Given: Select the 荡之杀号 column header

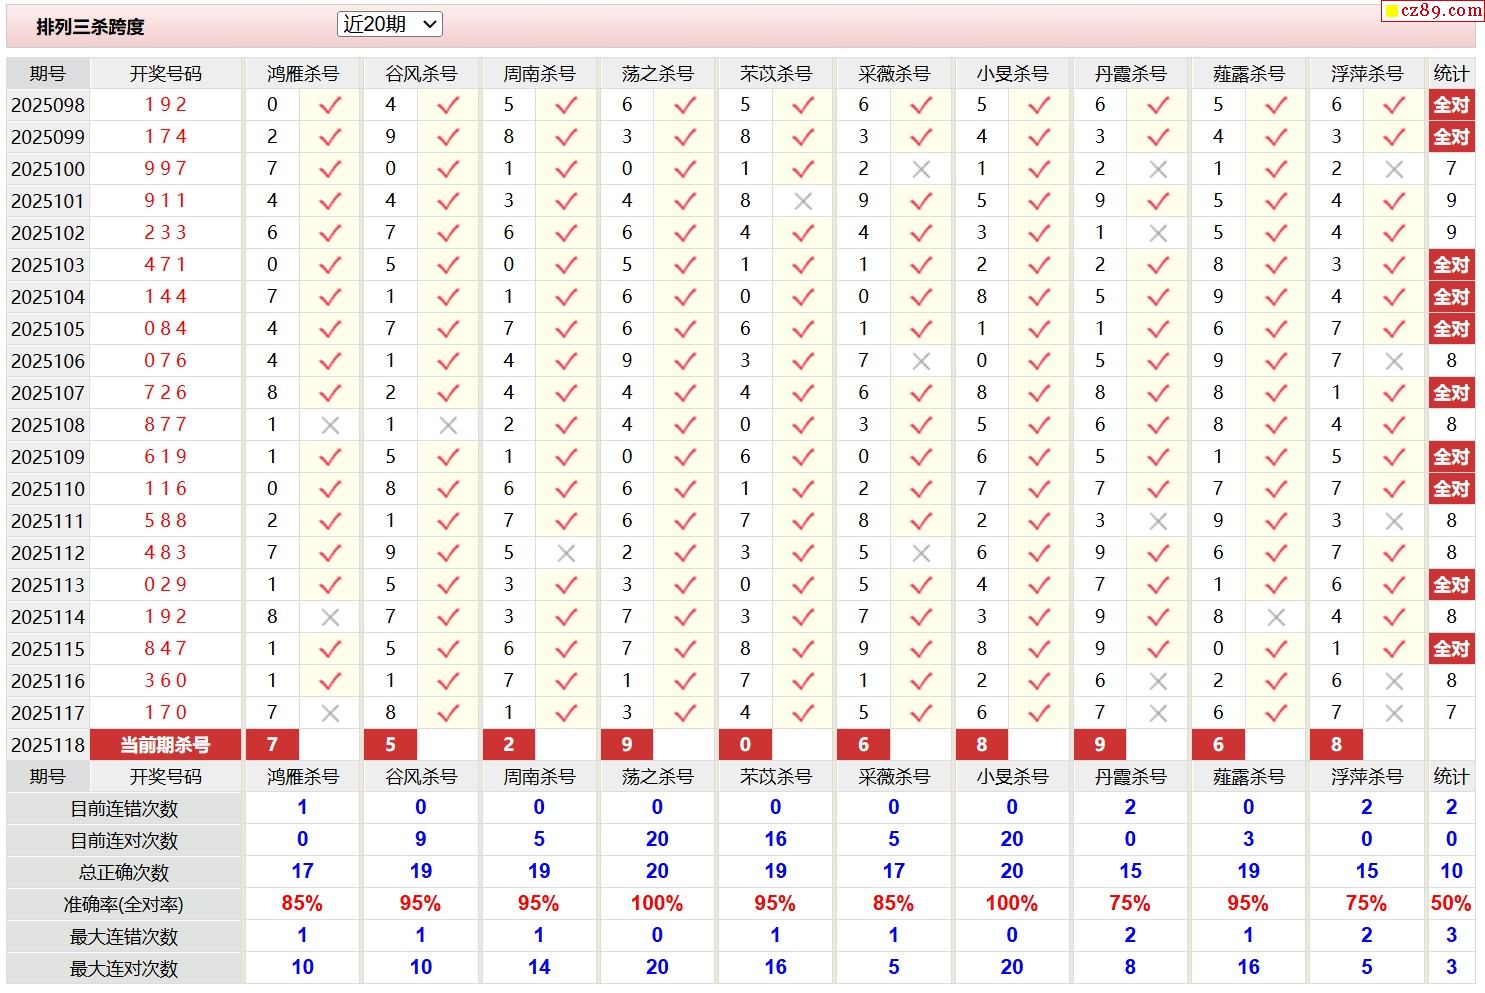Looking at the screenshot, I should coord(657,74).
